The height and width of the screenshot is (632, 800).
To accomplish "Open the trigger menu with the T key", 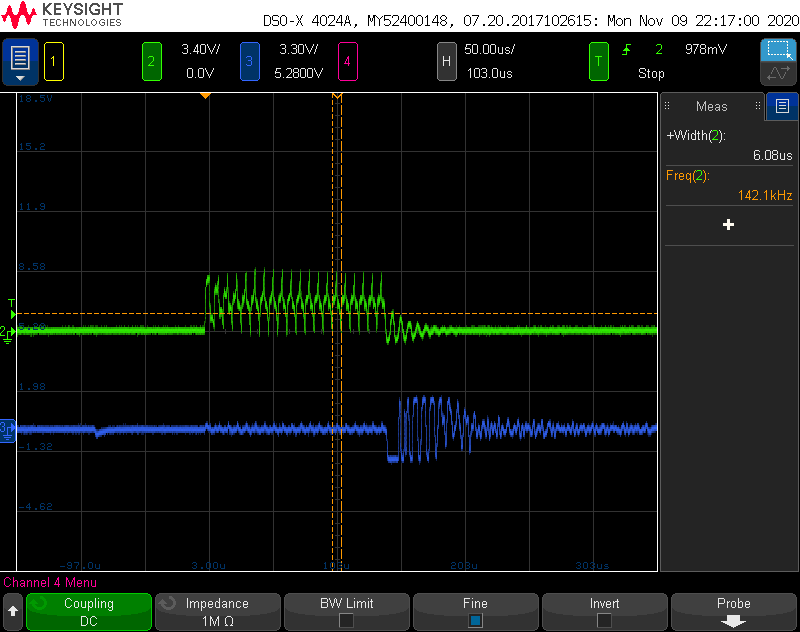I will (x=598, y=61).
